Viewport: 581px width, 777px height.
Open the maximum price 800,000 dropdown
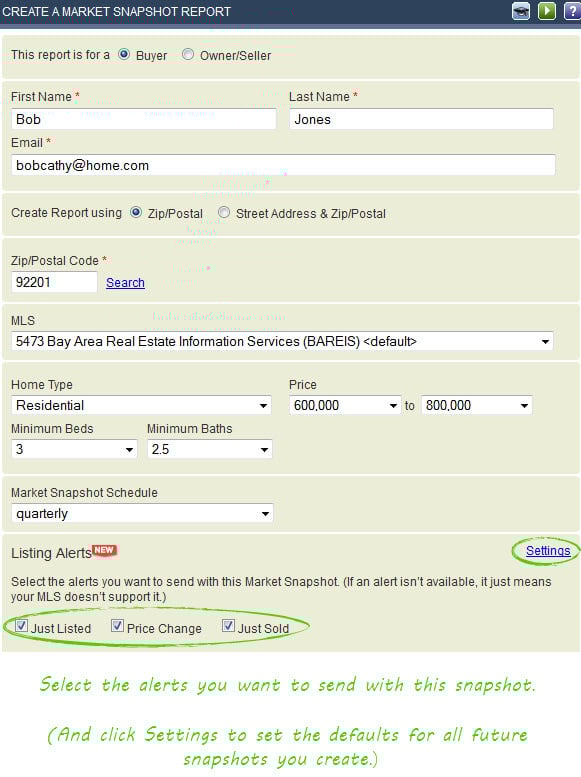477,405
